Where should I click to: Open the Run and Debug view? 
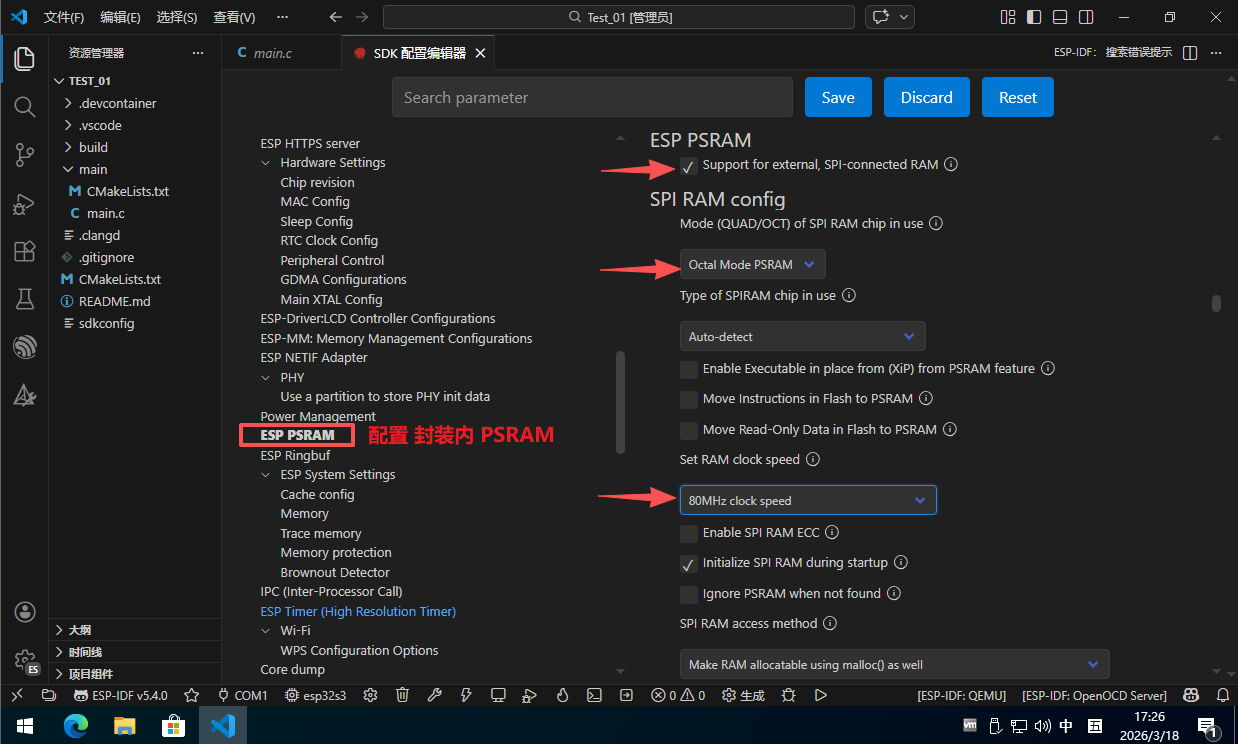25,203
